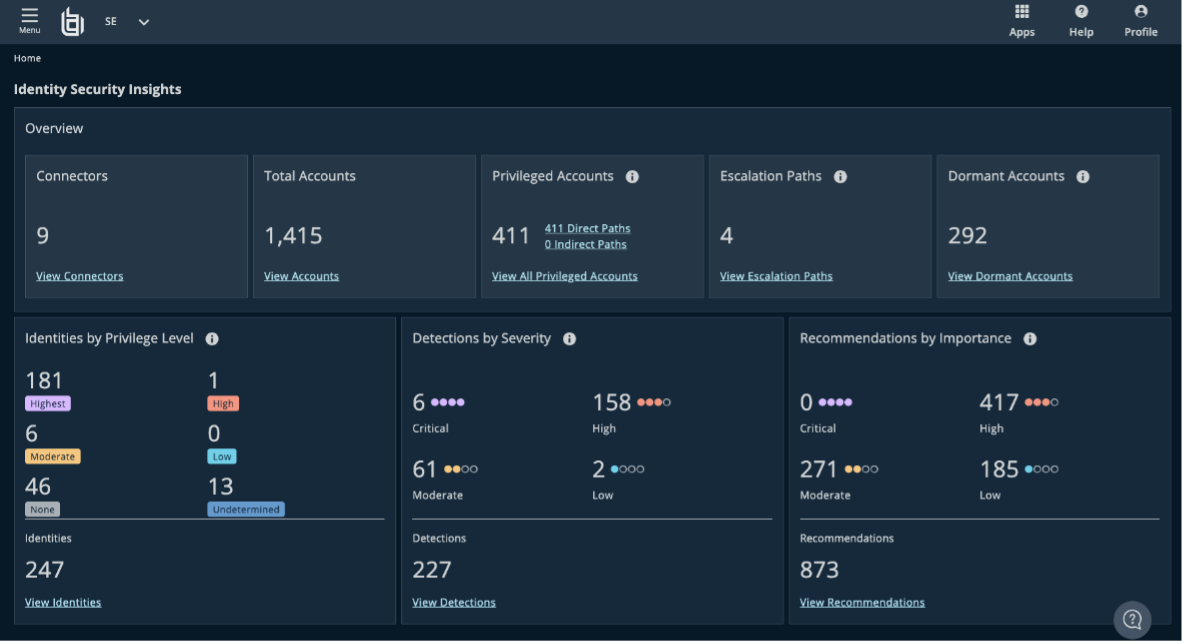Open View Connectors
The image size is (1185, 644).
[x=79, y=276]
